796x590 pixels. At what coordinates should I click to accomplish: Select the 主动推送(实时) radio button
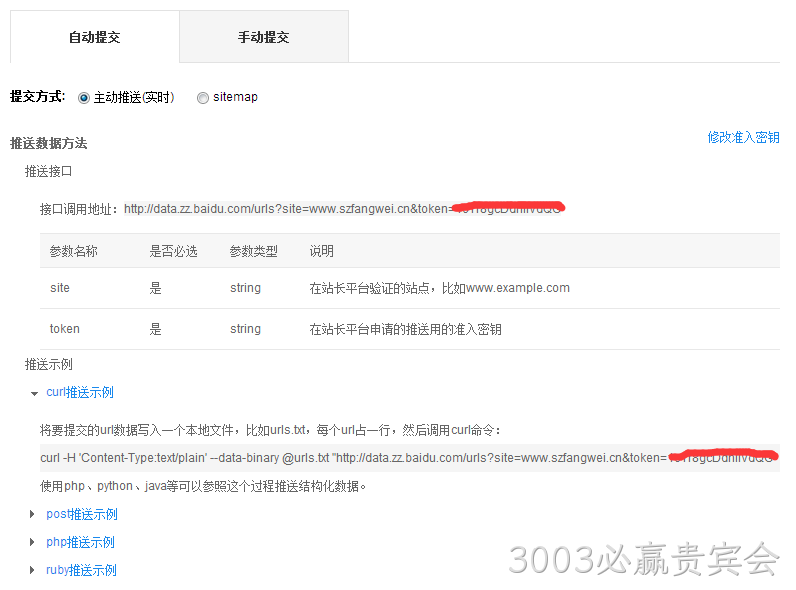[x=84, y=97]
